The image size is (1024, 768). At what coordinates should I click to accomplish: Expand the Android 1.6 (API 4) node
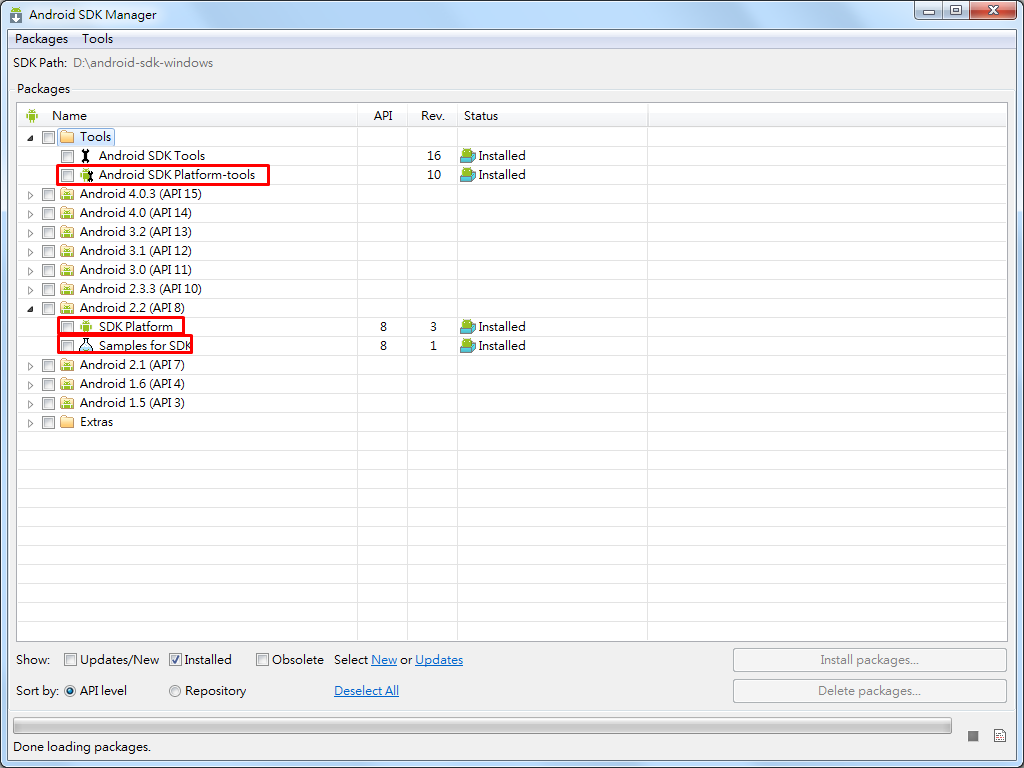tap(30, 385)
